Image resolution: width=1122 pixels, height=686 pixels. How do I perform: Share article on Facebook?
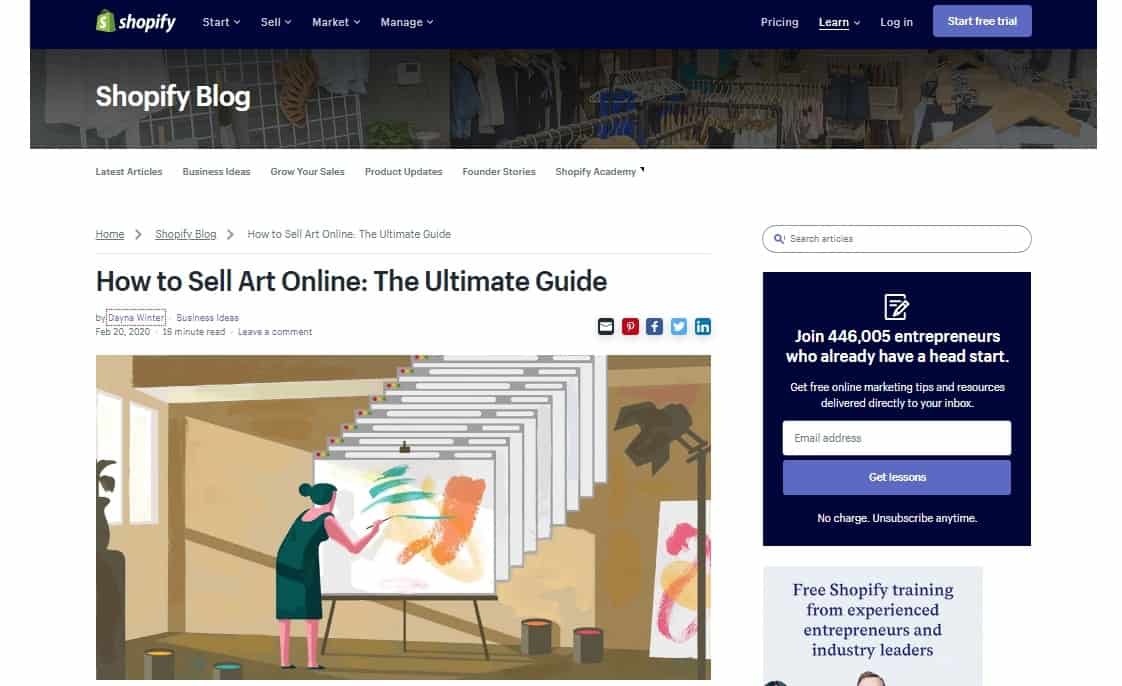point(654,327)
